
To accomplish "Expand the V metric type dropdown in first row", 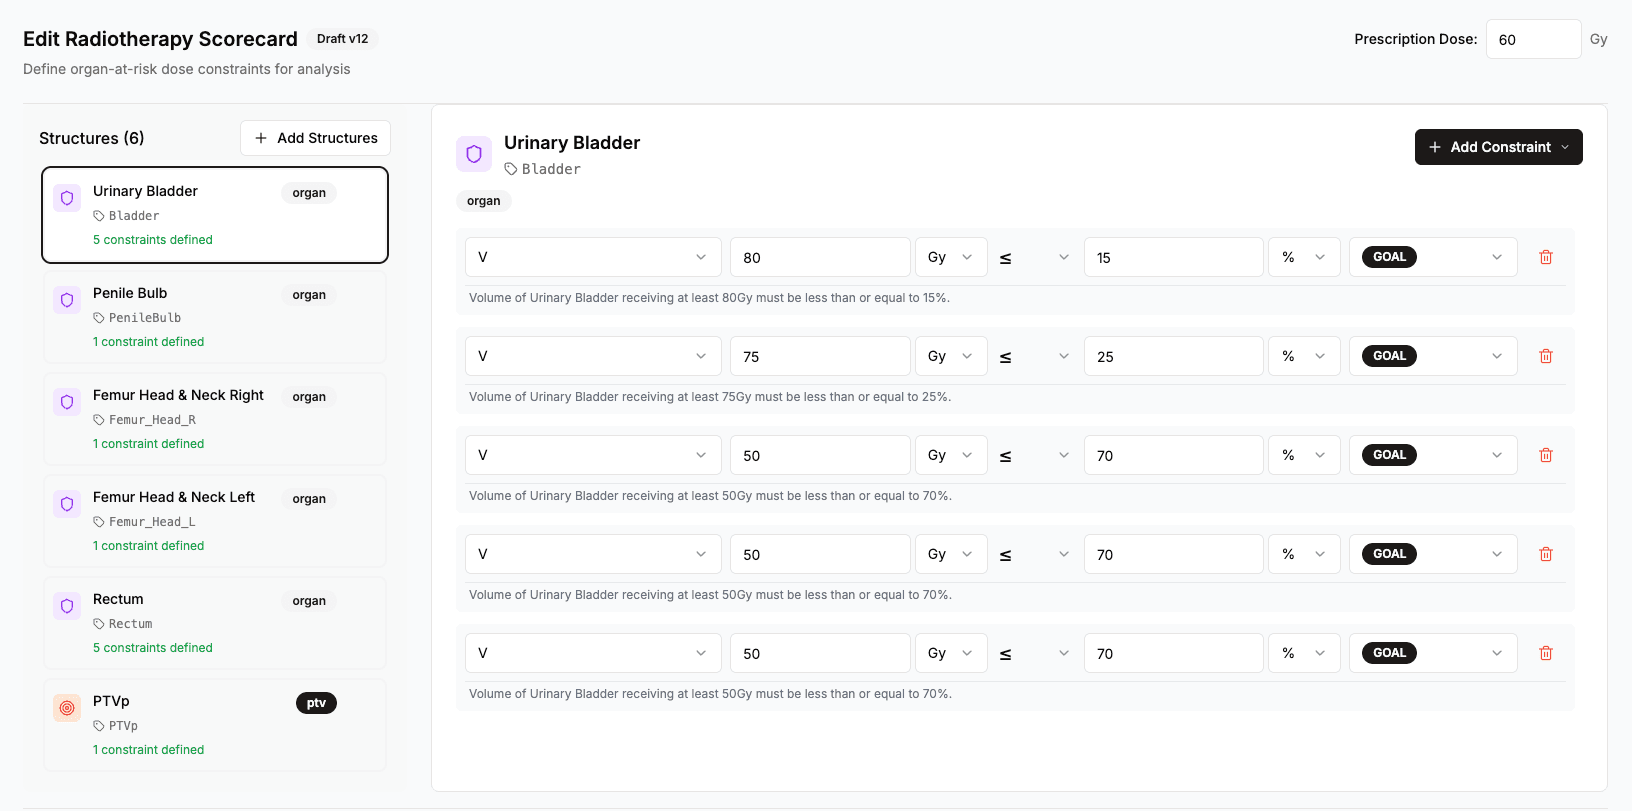I will click(x=592, y=257).
